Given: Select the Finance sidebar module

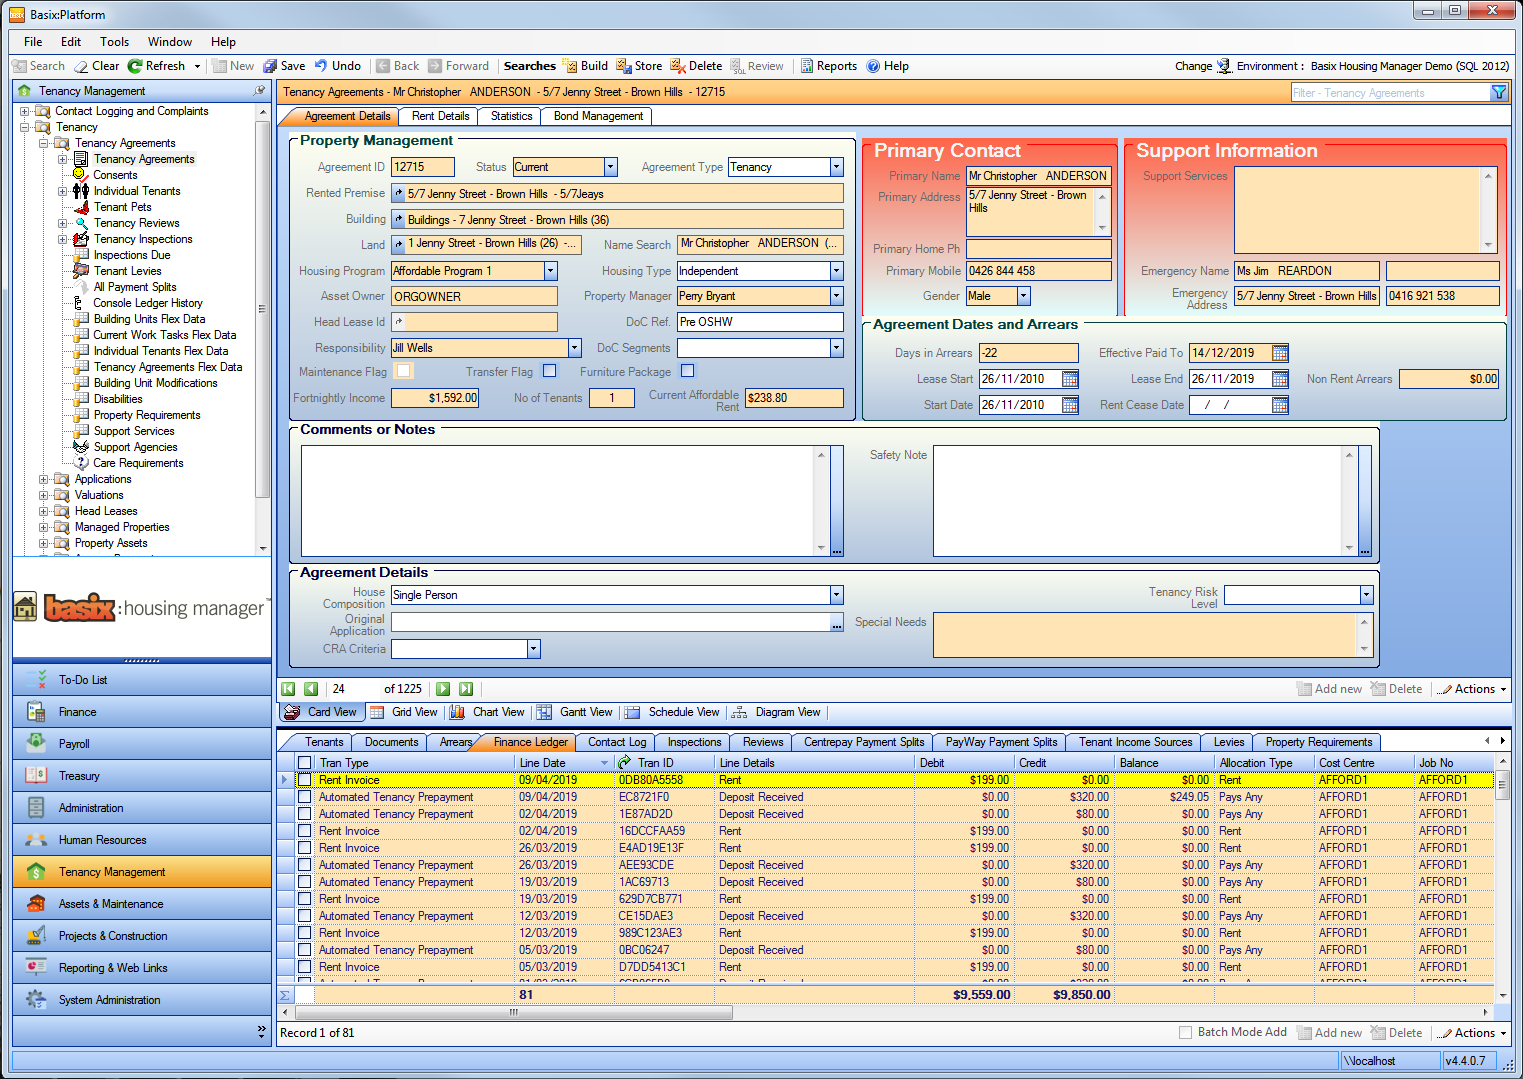Looking at the screenshot, I should click(80, 711).
